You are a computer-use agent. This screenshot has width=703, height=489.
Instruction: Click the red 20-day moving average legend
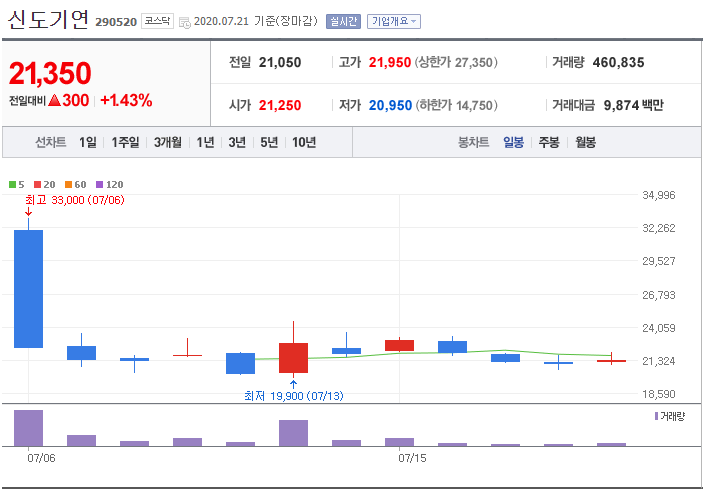[44, 185]
